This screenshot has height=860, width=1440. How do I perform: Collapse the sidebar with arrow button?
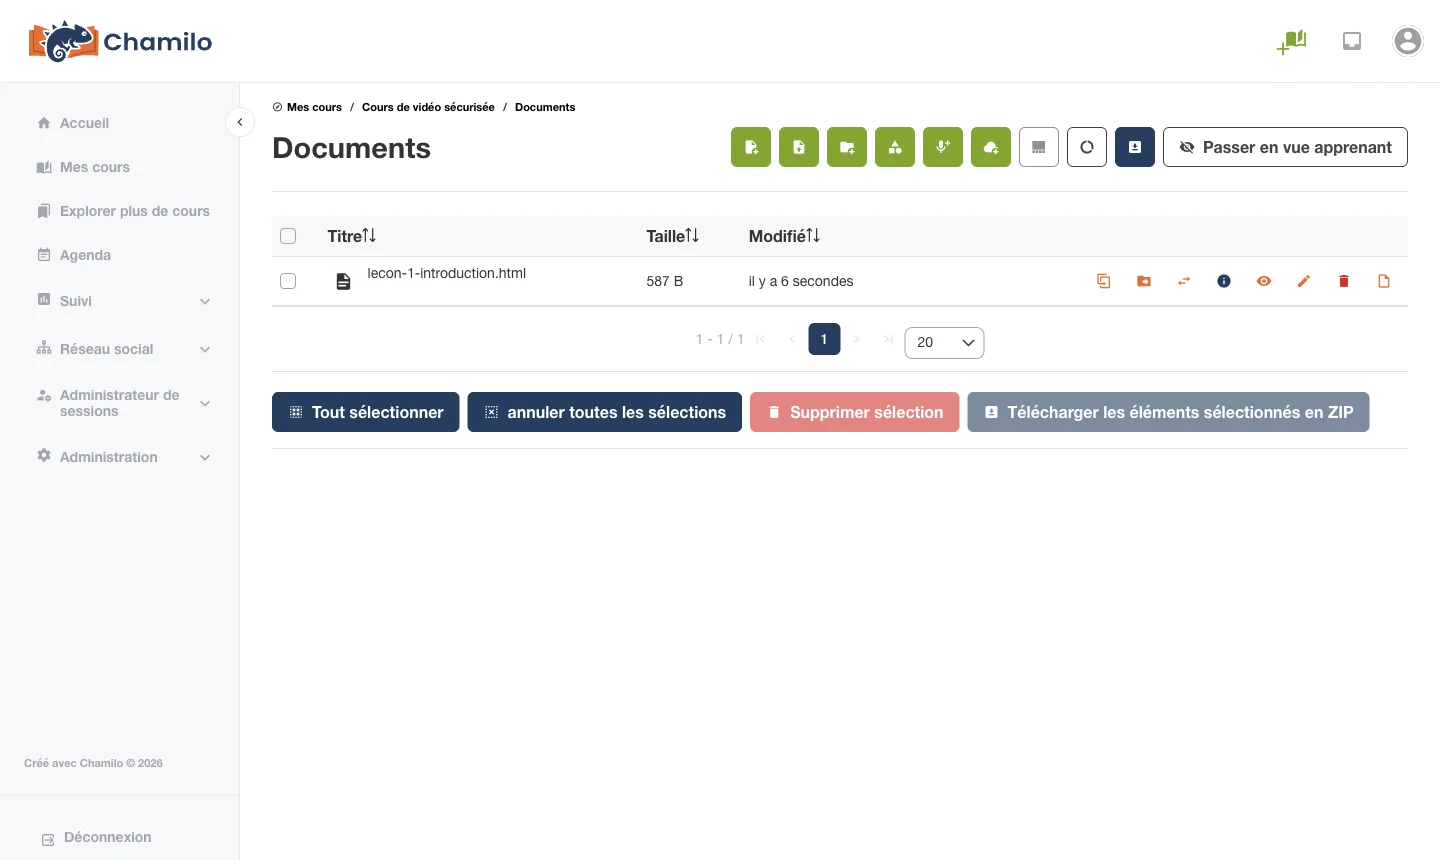point(240,122)
